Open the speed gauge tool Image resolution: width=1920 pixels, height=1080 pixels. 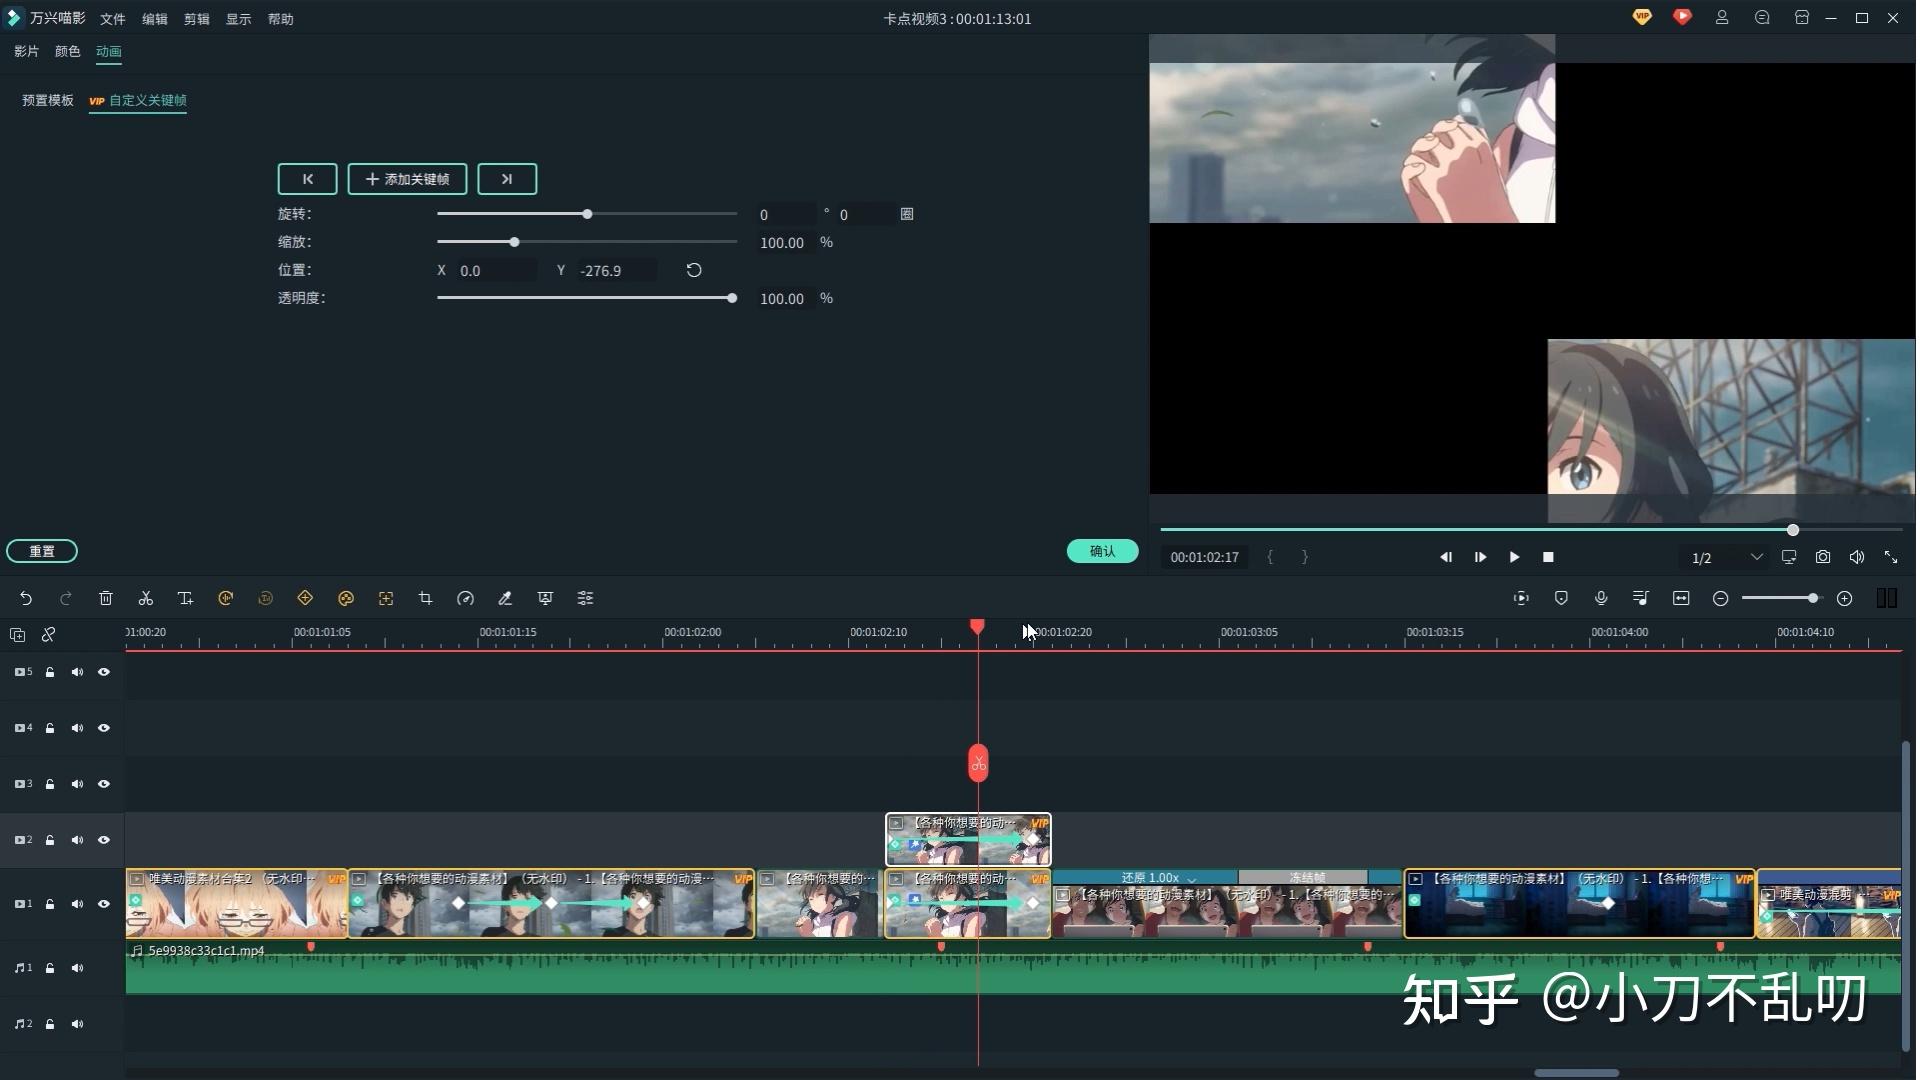point(466,598)
